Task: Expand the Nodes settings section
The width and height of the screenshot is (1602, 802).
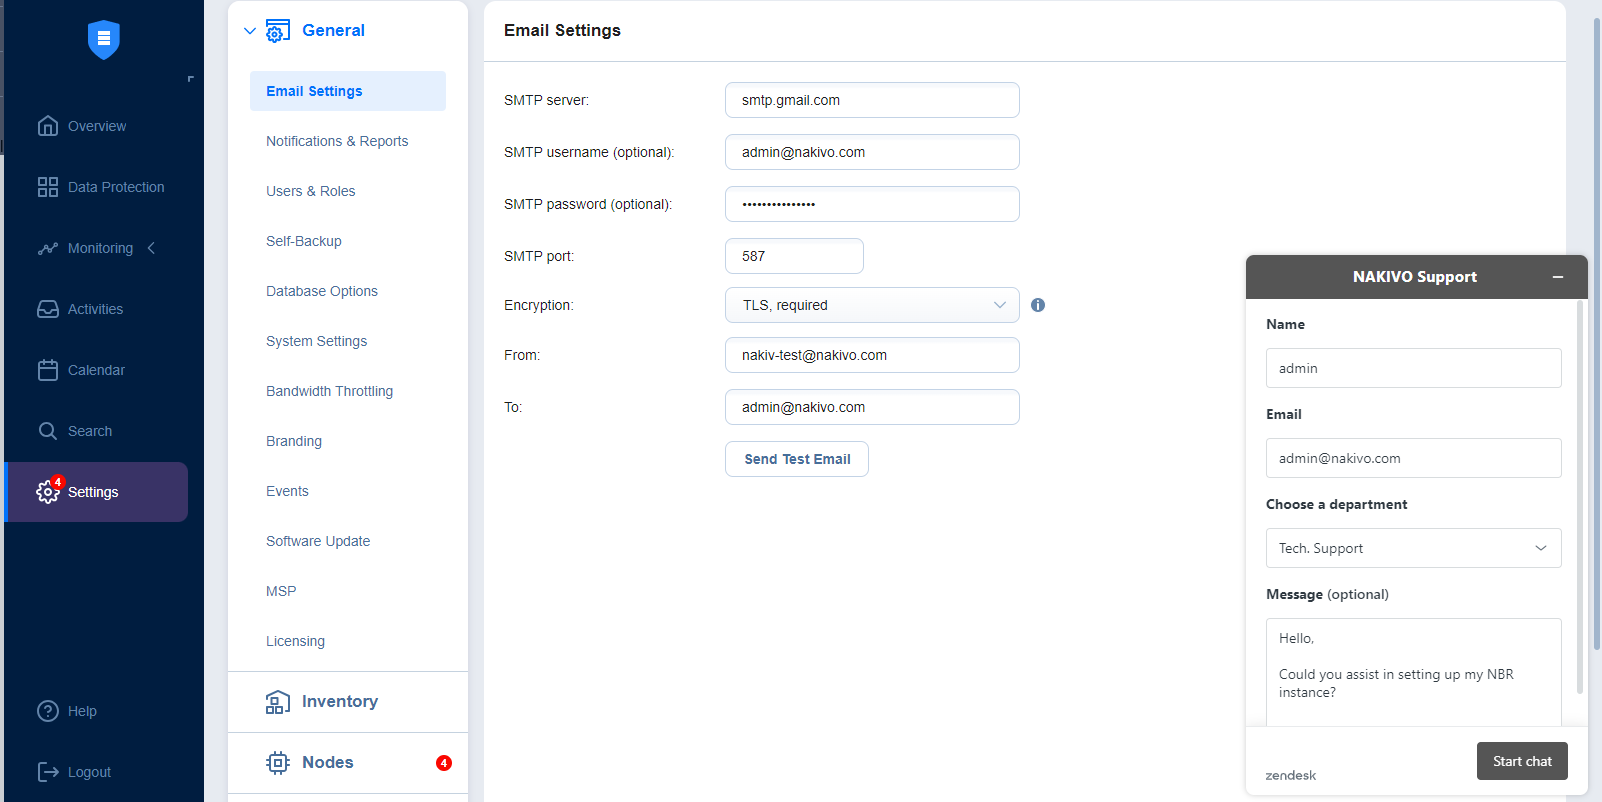Action: tap(328, 762)
